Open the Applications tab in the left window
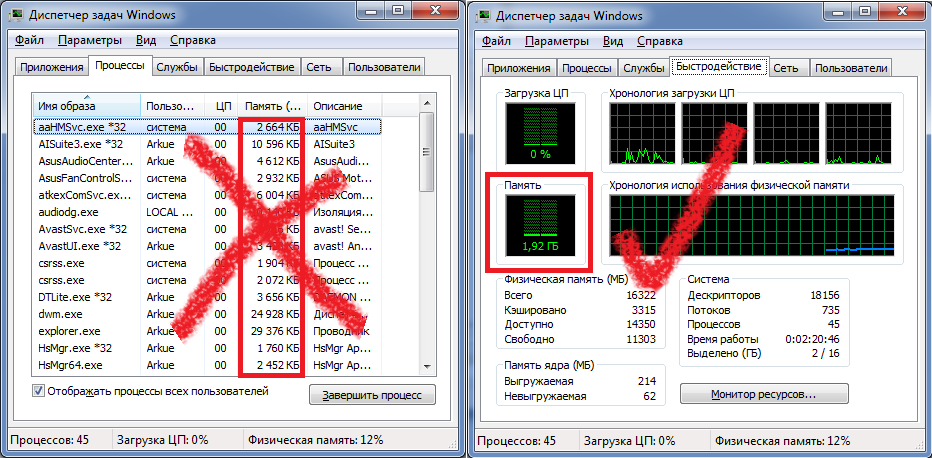Screen dimensions: 932x458 click(51, 68)
